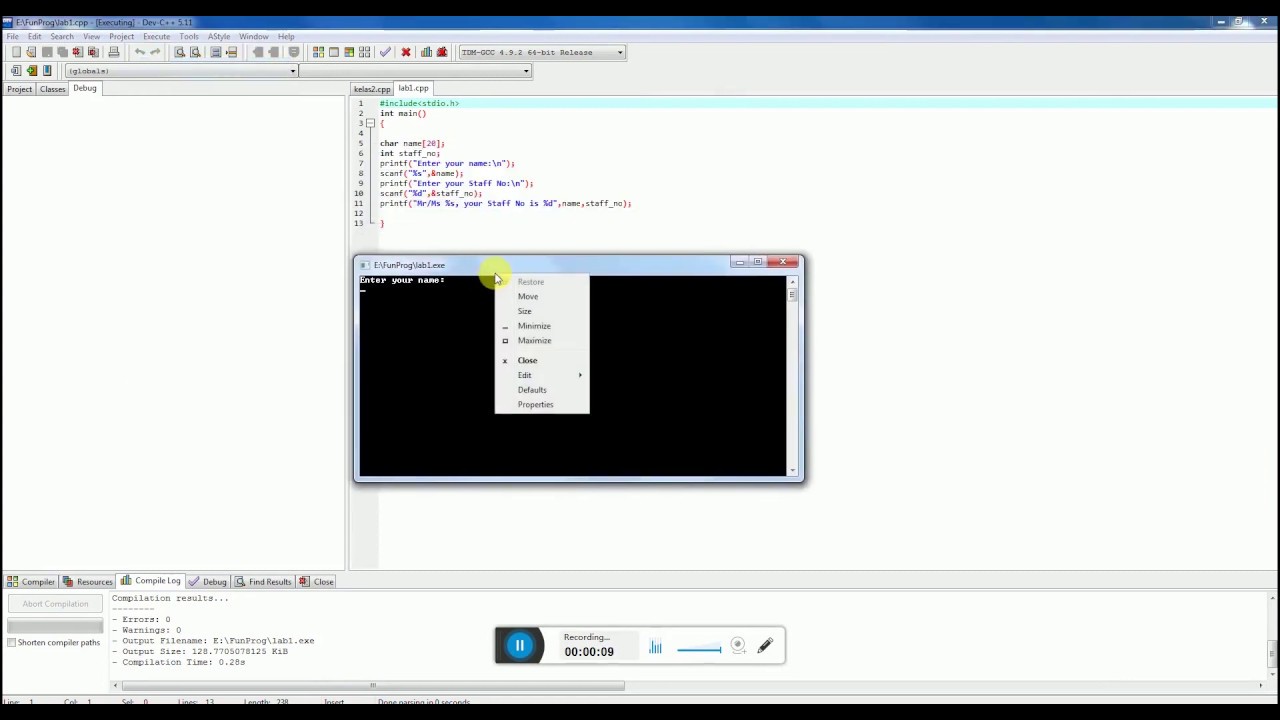
Task: Switch to the lab1.cpp editor tab
Action: pos(413,88)
